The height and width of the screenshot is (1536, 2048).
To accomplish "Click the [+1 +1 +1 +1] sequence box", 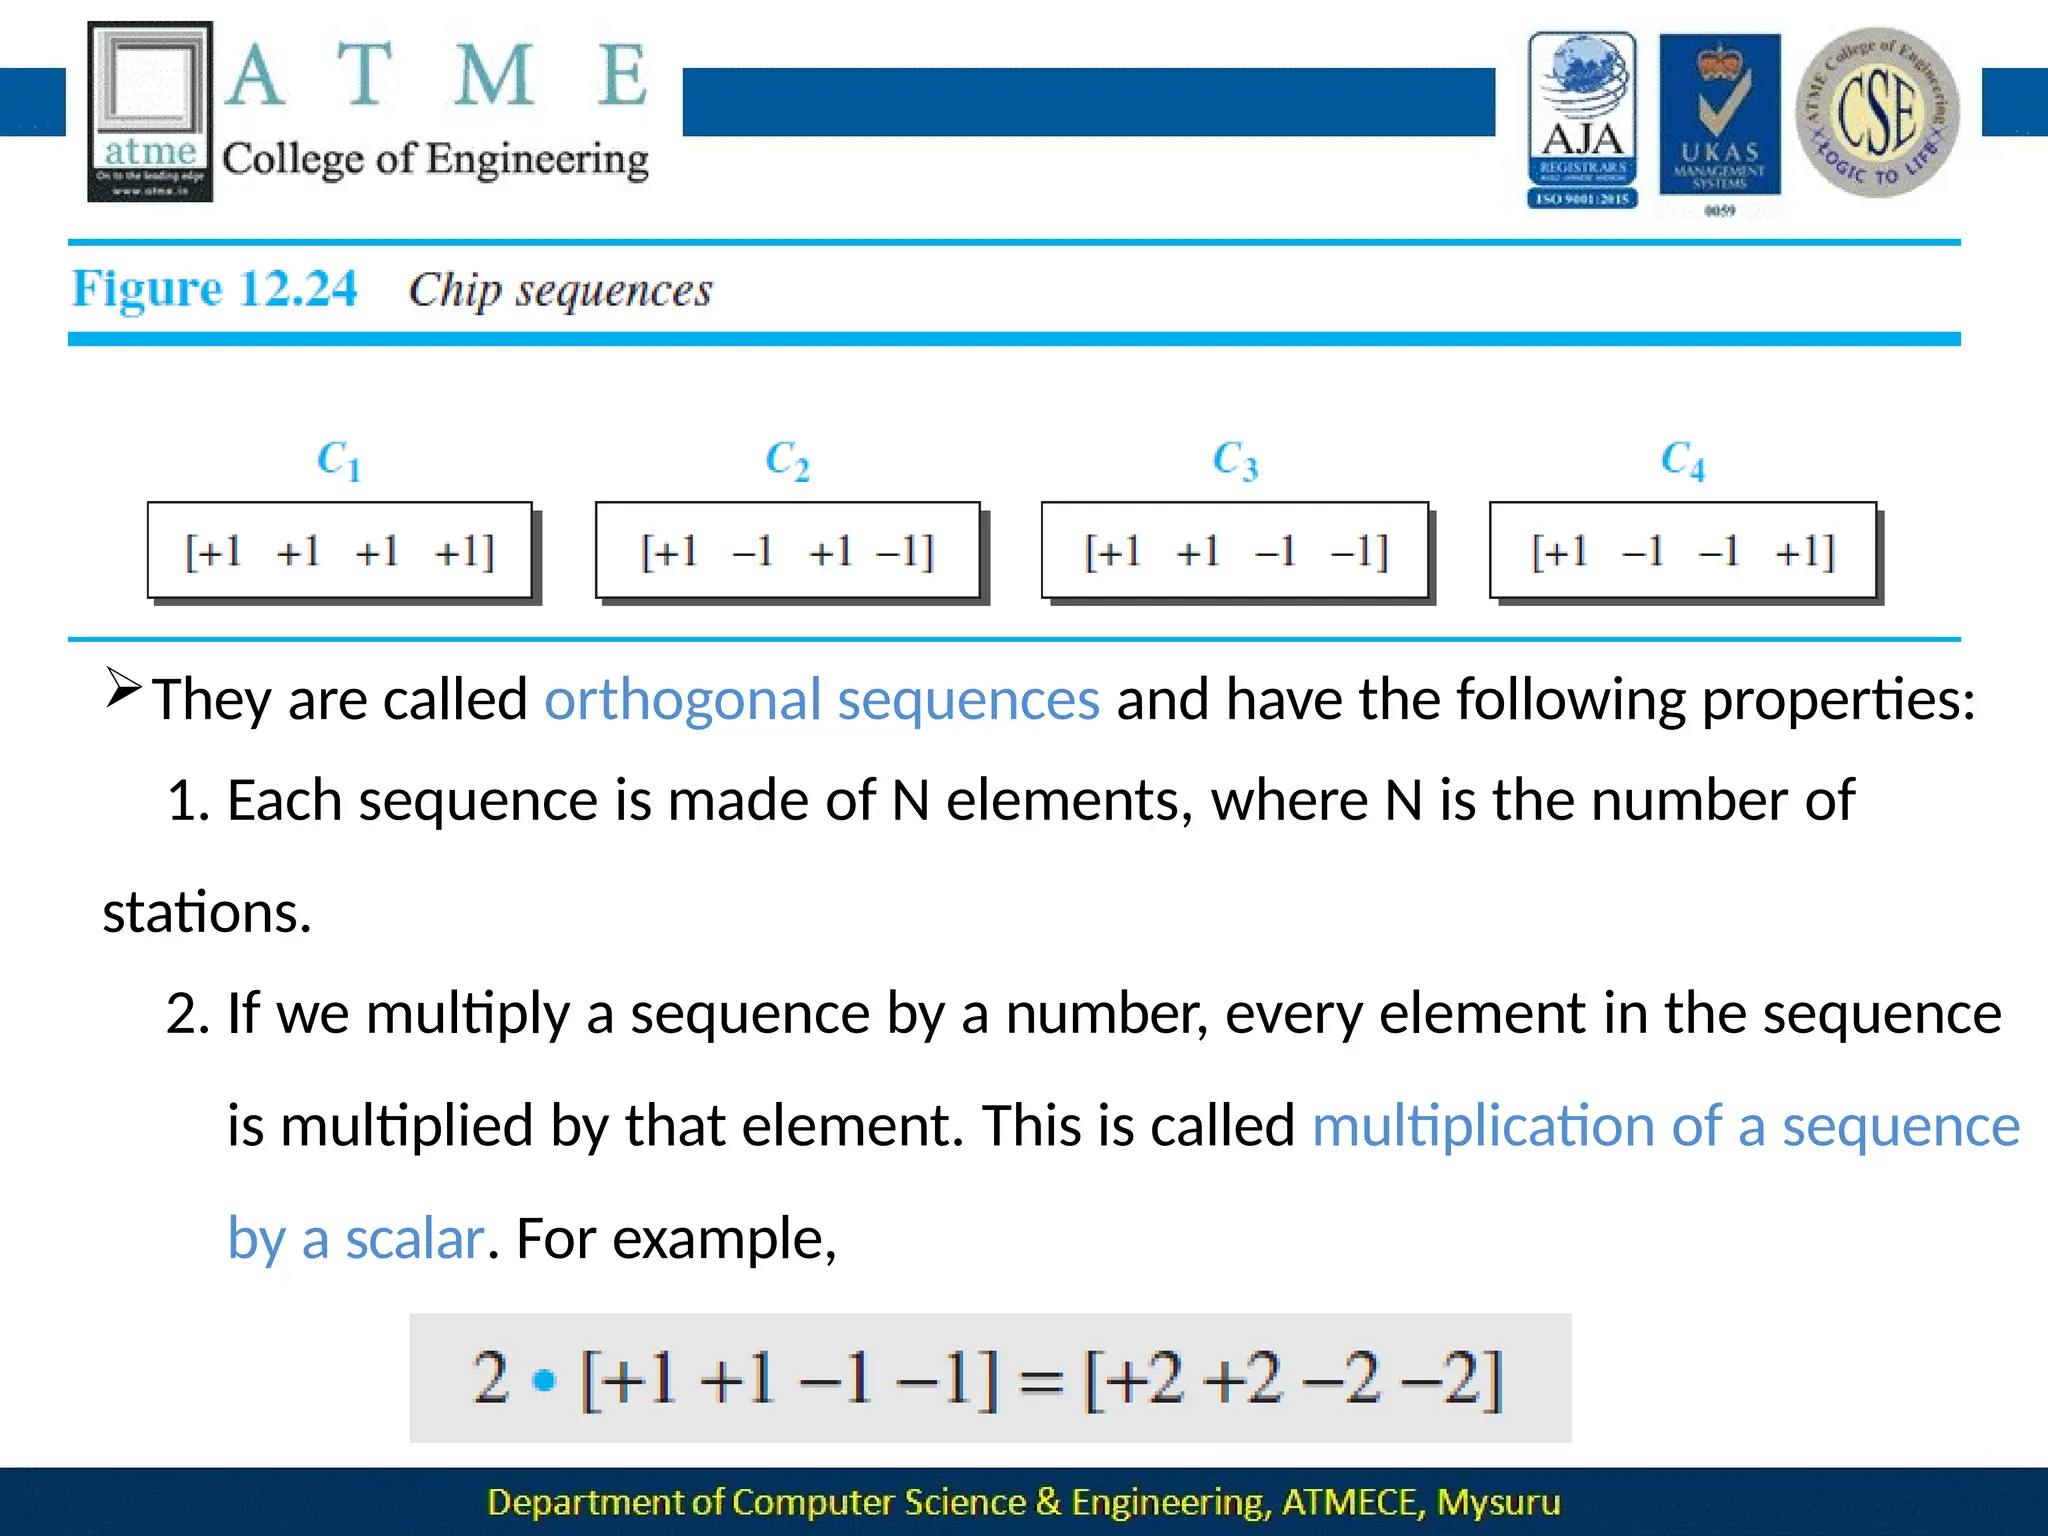I will 341,551.
